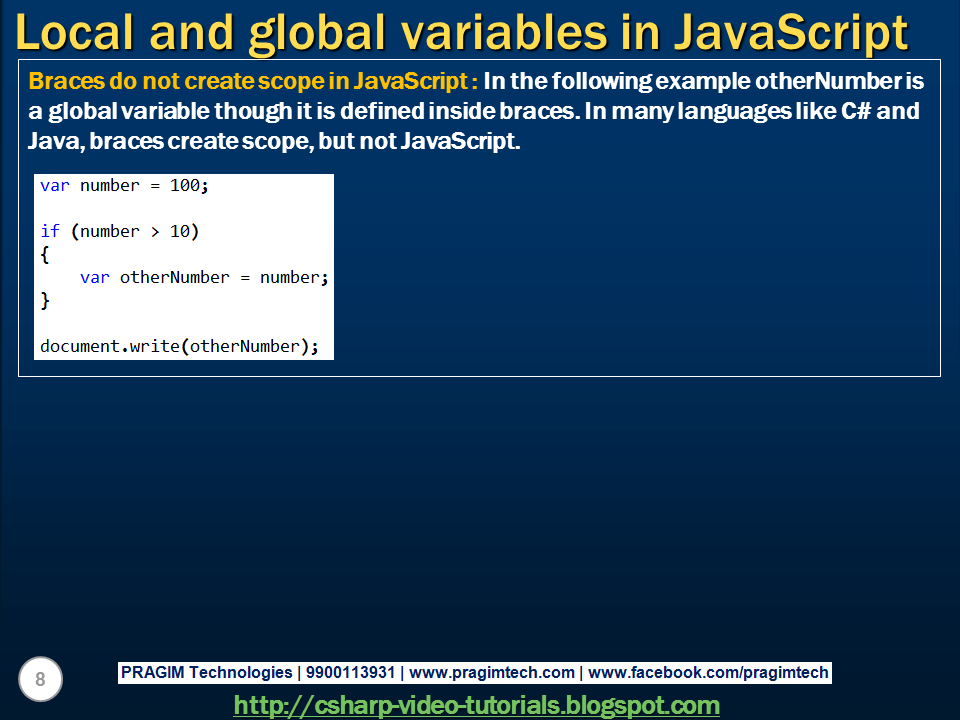Click the 'document.write(otherNumber);' code line

(179, 347)
